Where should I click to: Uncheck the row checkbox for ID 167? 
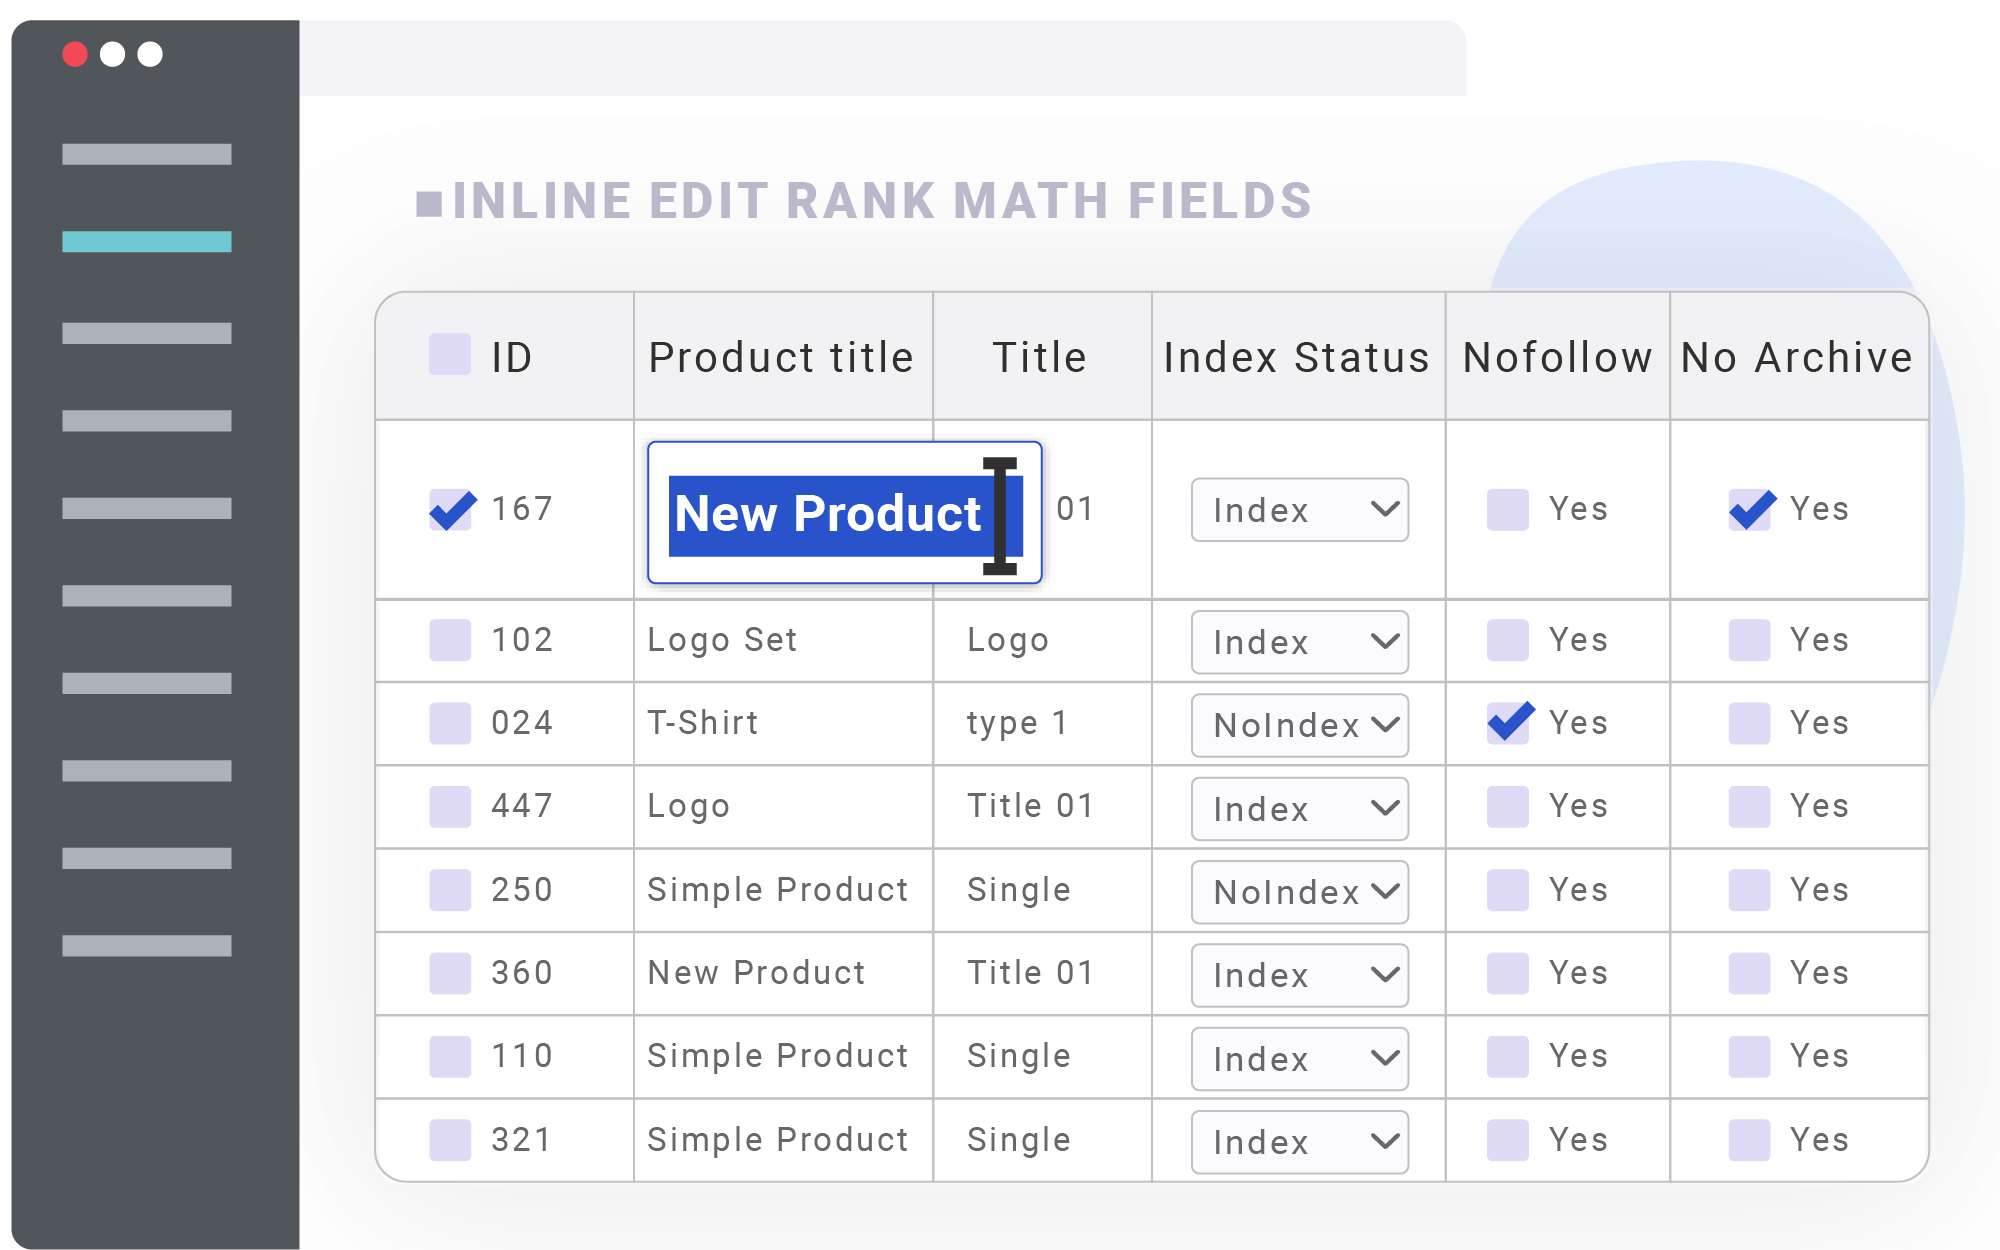click(x=450, y=510)
